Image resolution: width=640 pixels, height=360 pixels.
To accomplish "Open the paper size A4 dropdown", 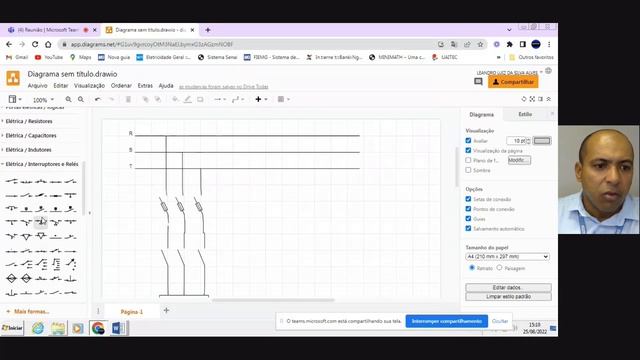I will coord(507,257).
